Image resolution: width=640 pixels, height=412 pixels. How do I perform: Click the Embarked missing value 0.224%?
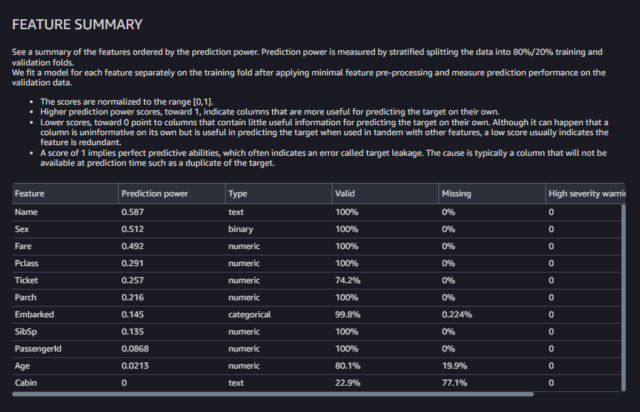coord(457,314)
